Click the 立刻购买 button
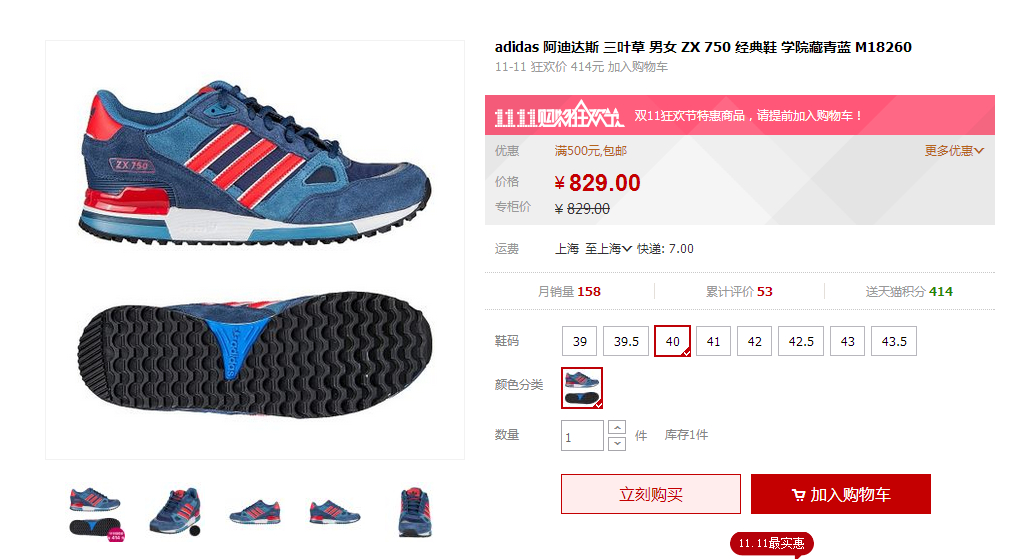Screen dimensions: 1013x559 (651, 494)
